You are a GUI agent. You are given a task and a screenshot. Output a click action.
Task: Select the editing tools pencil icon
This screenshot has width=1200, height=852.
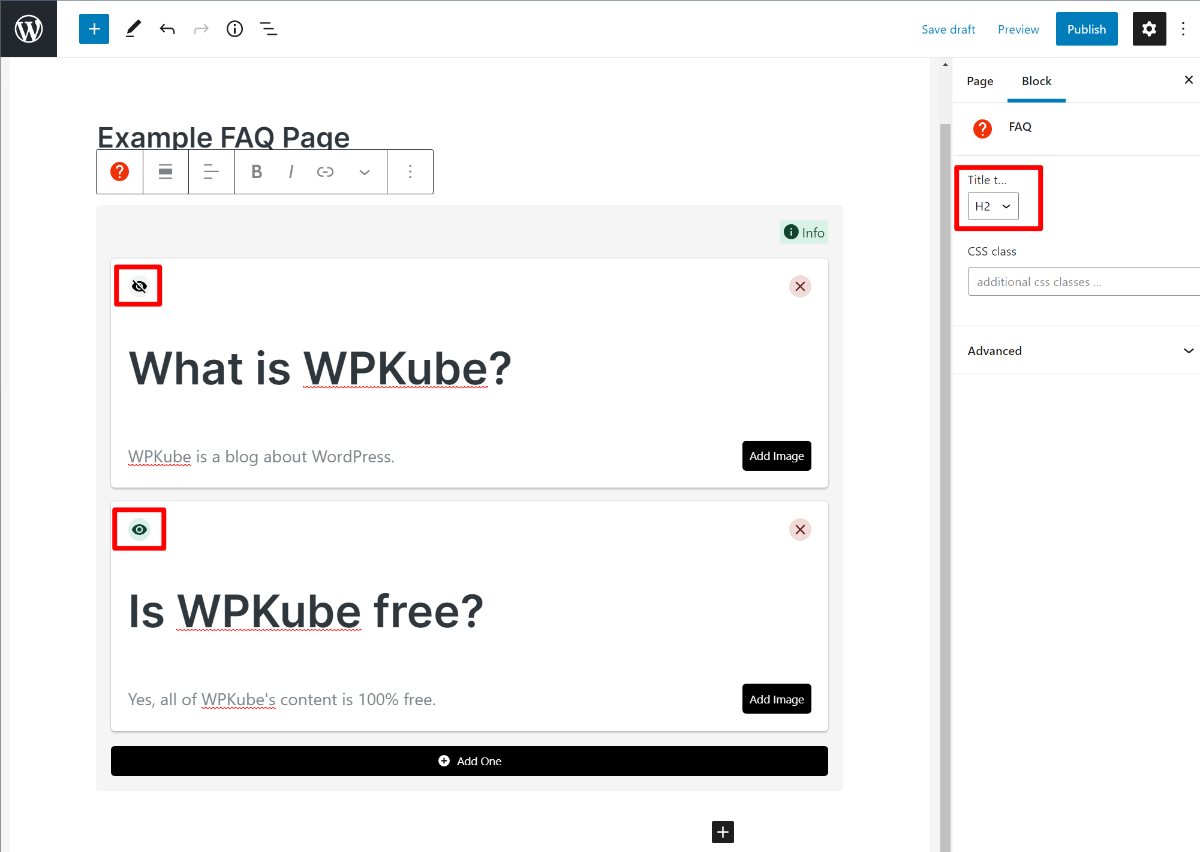click(133, 29)
